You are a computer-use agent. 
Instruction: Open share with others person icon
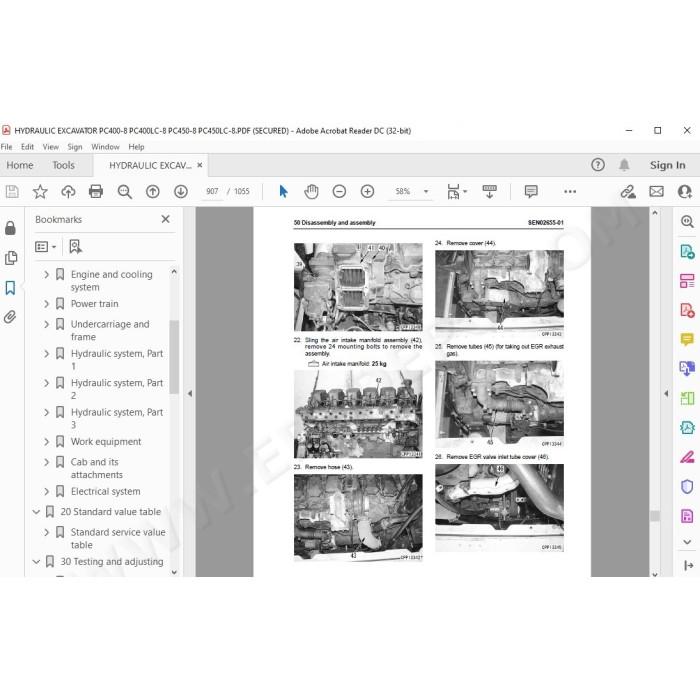[x=684, y=192]
